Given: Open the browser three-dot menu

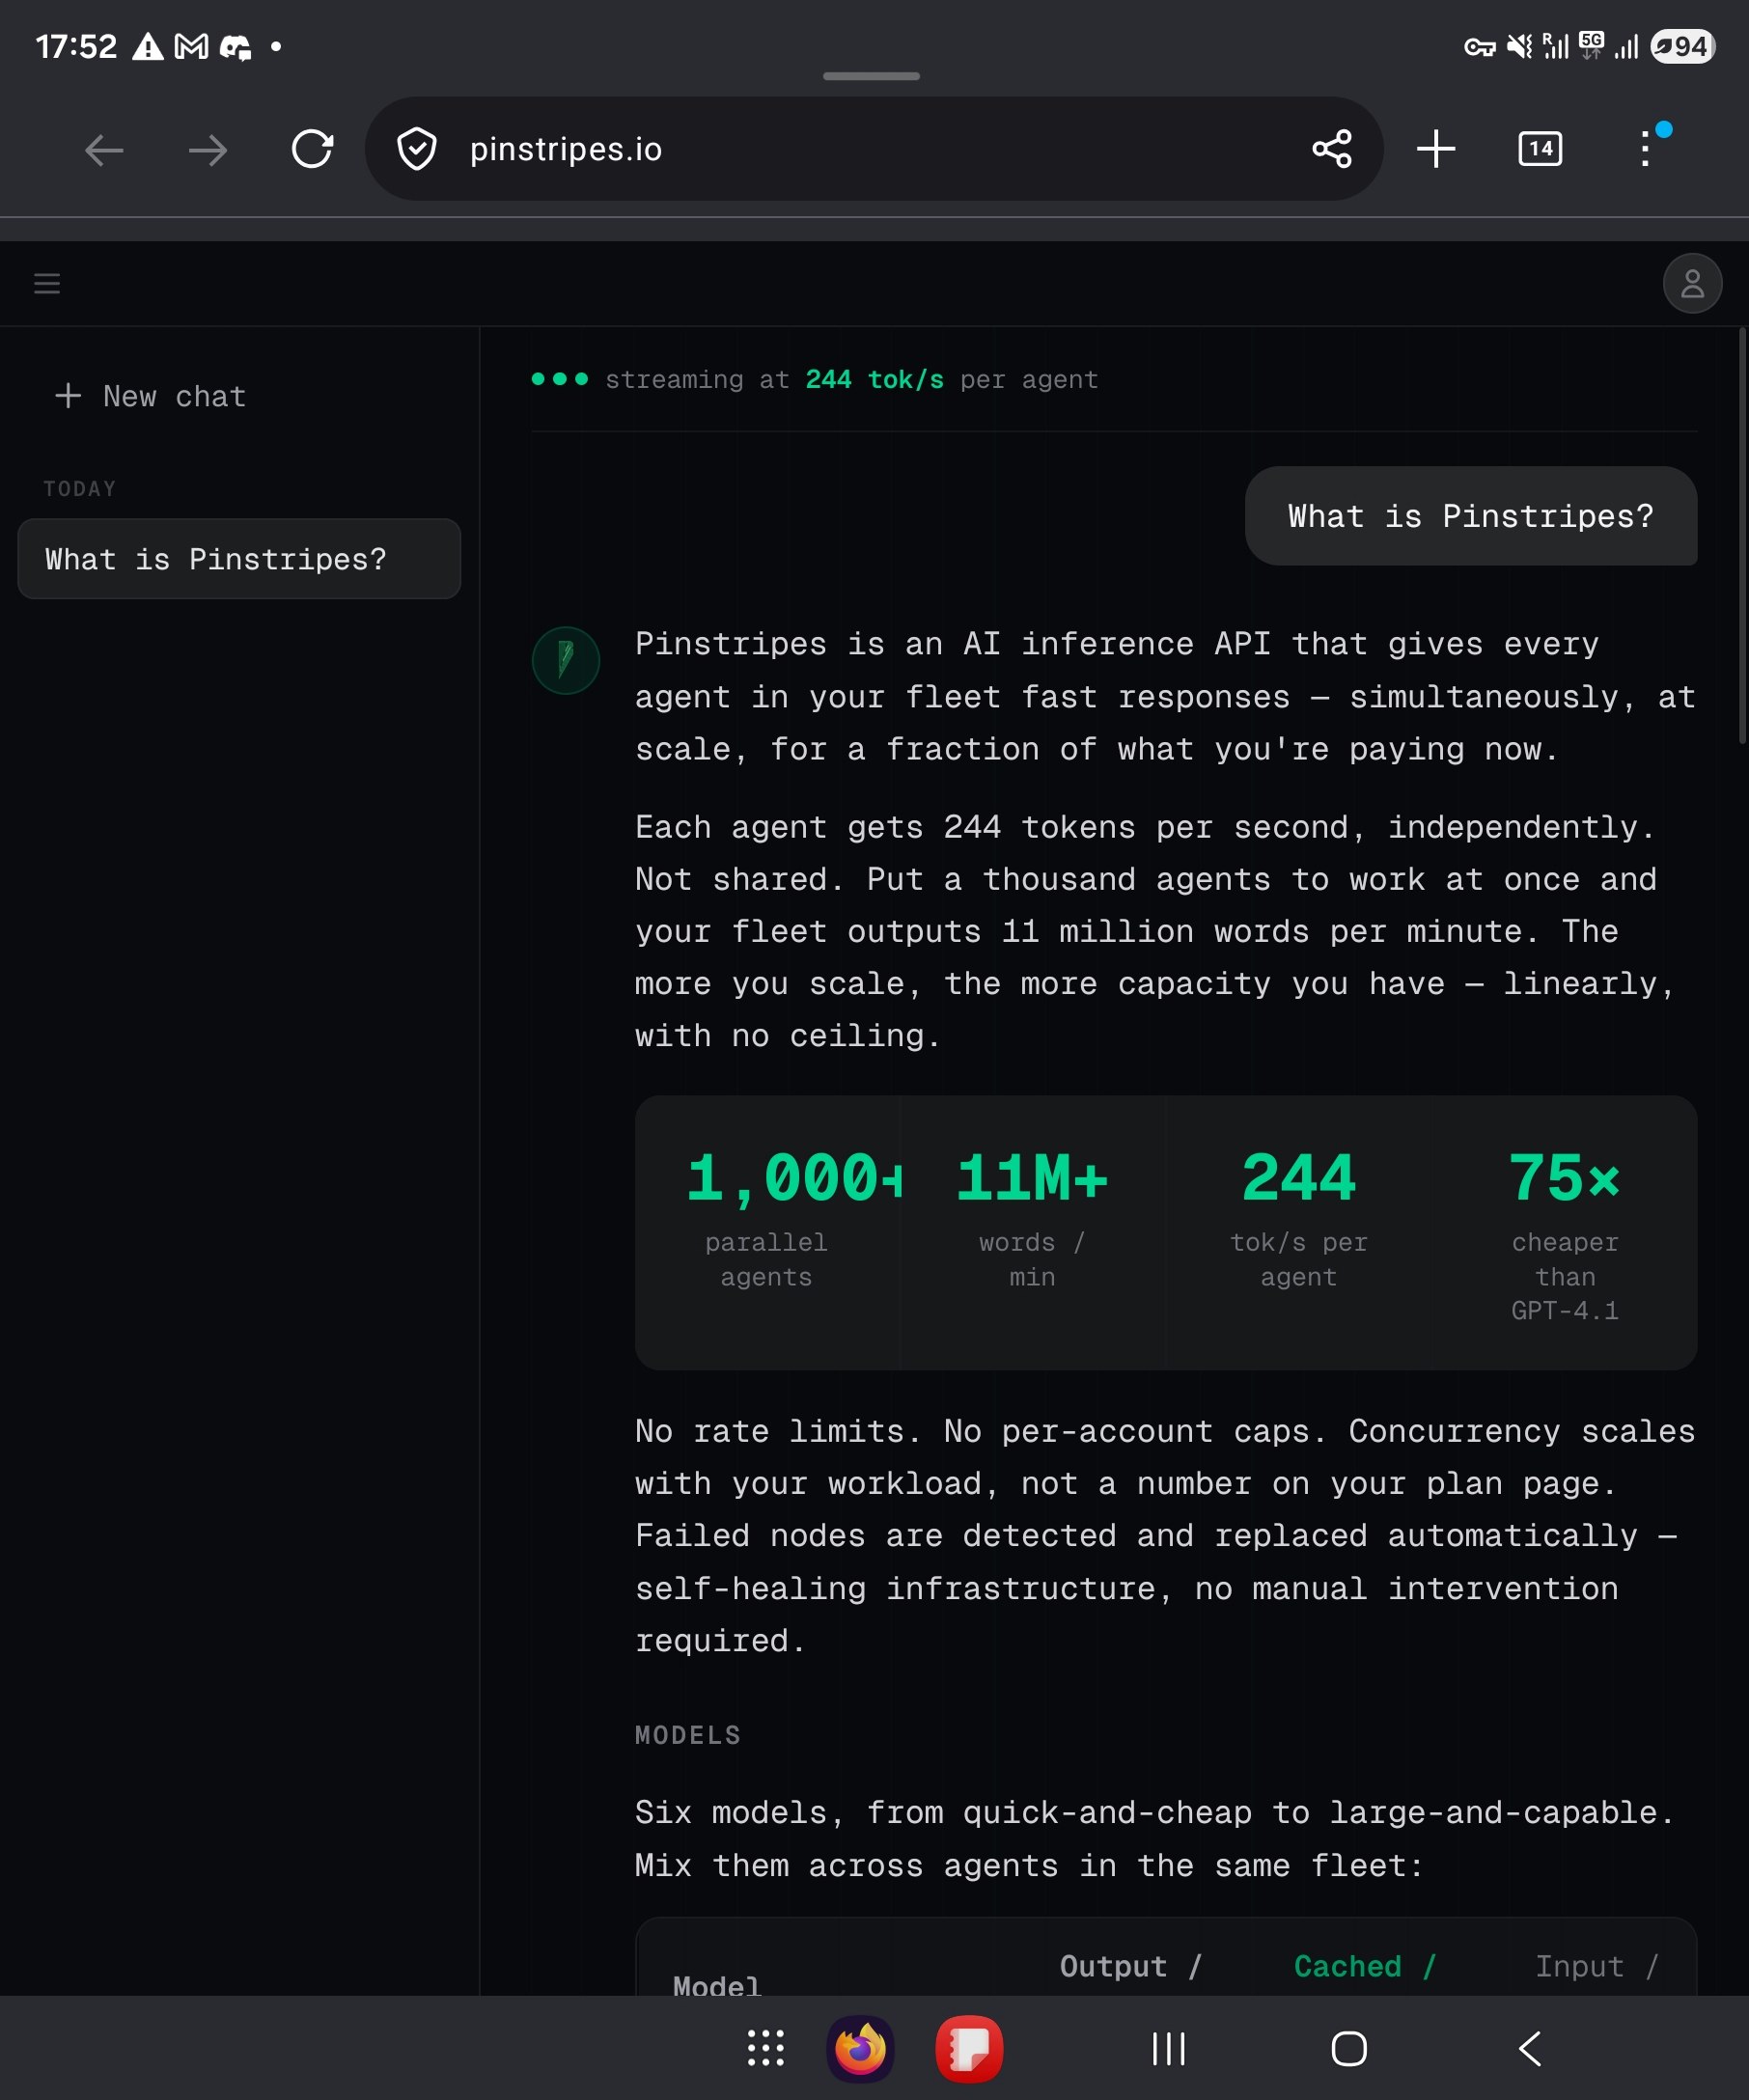Looking at the screenshot, I should pyautogui.click(x=1645, y=149).
